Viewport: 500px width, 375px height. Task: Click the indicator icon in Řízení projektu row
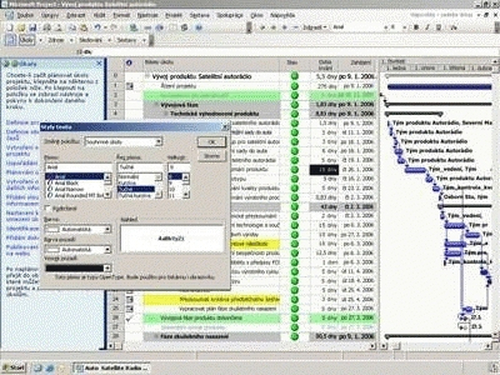coord(130,86)
